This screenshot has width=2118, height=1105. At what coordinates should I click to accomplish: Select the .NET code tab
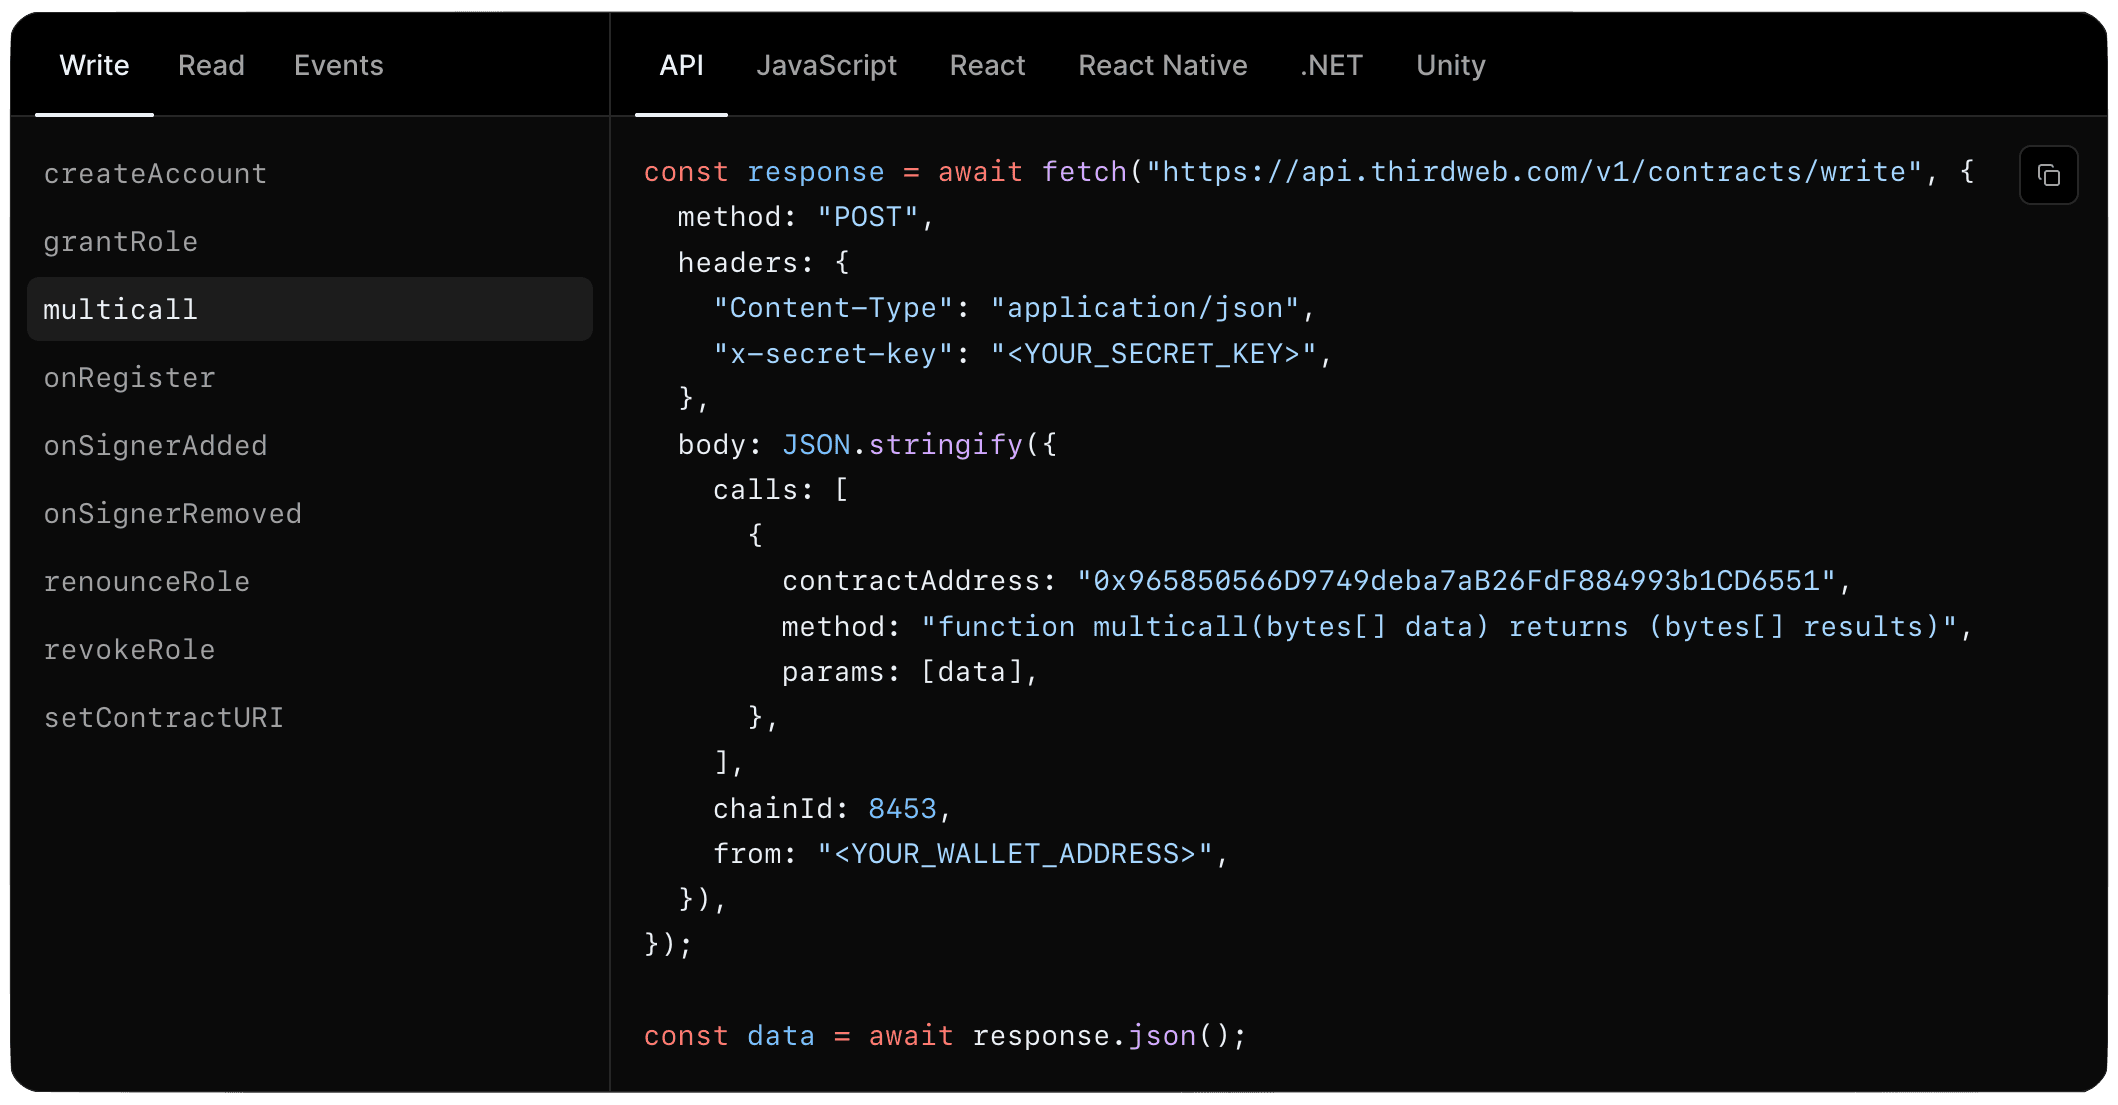[x=1331, y=66]
